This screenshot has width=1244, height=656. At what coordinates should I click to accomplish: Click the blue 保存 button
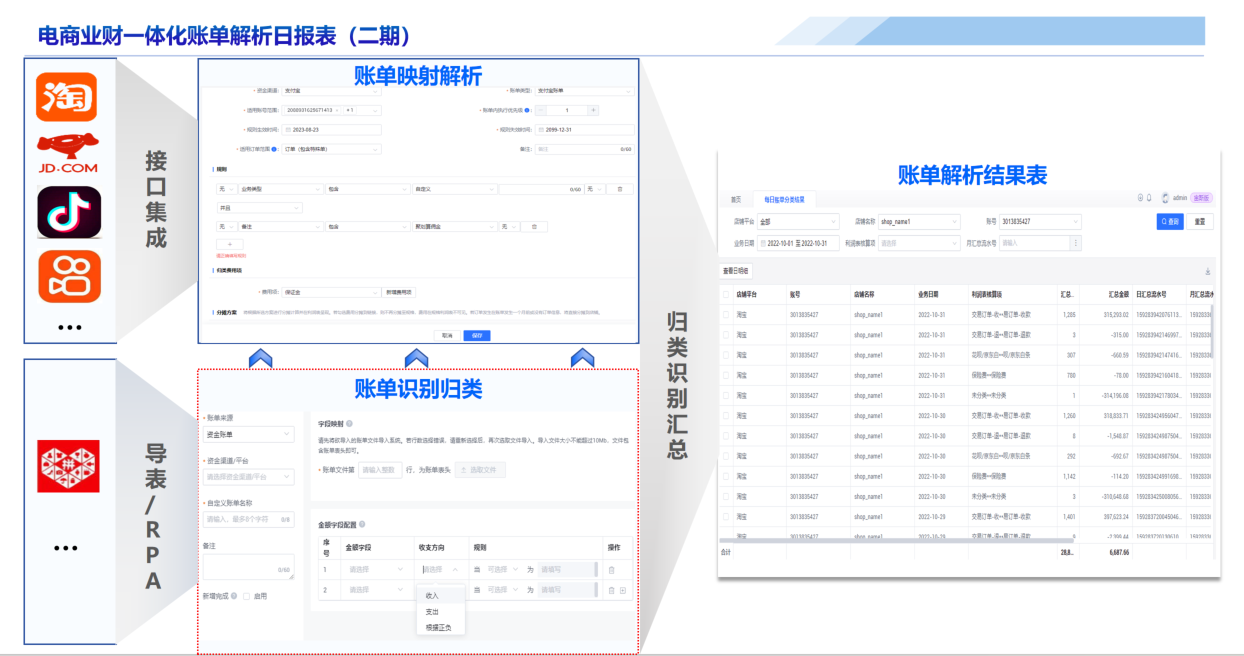click(476, 335)
